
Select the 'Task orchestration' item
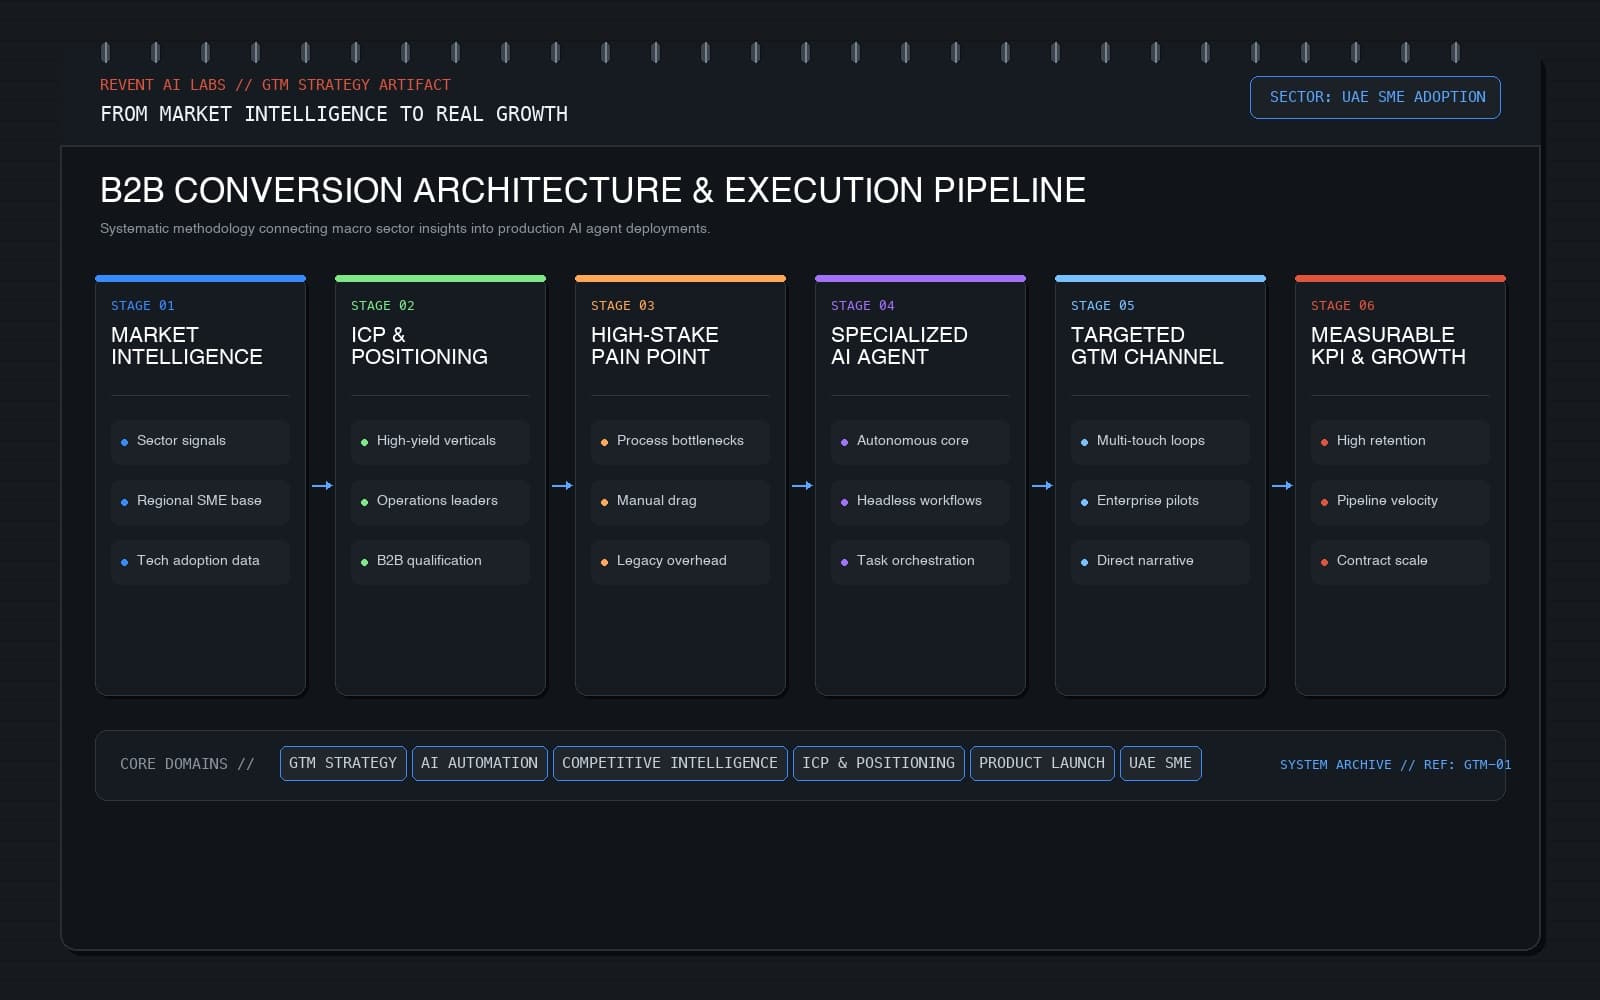[920, 561]
